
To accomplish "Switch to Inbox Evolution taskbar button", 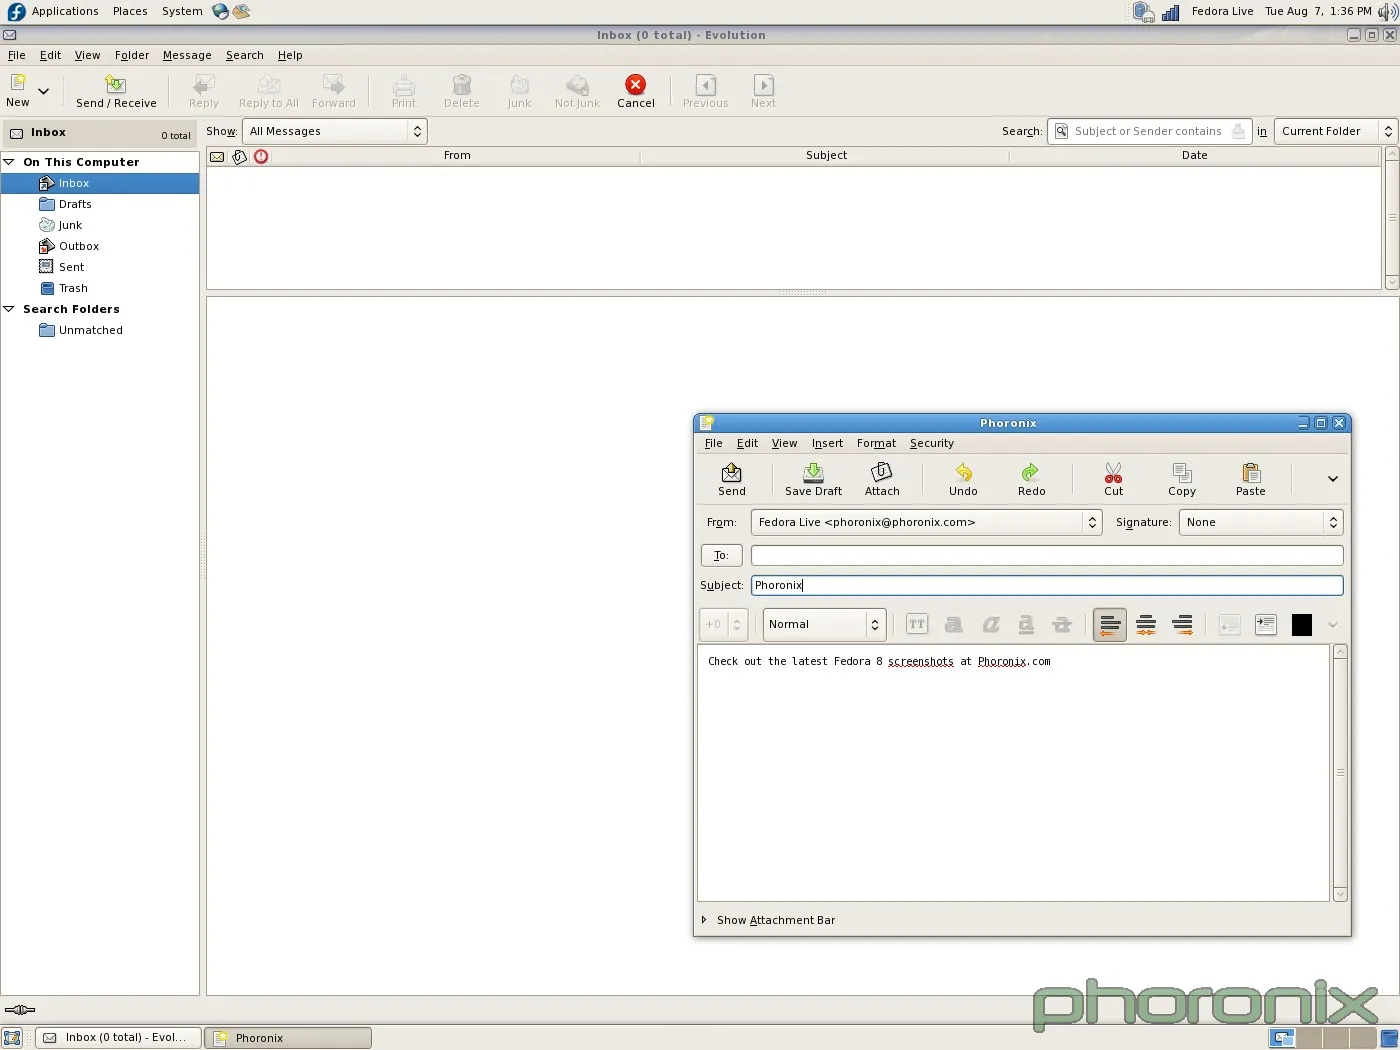I will [x=118, y=1038].
